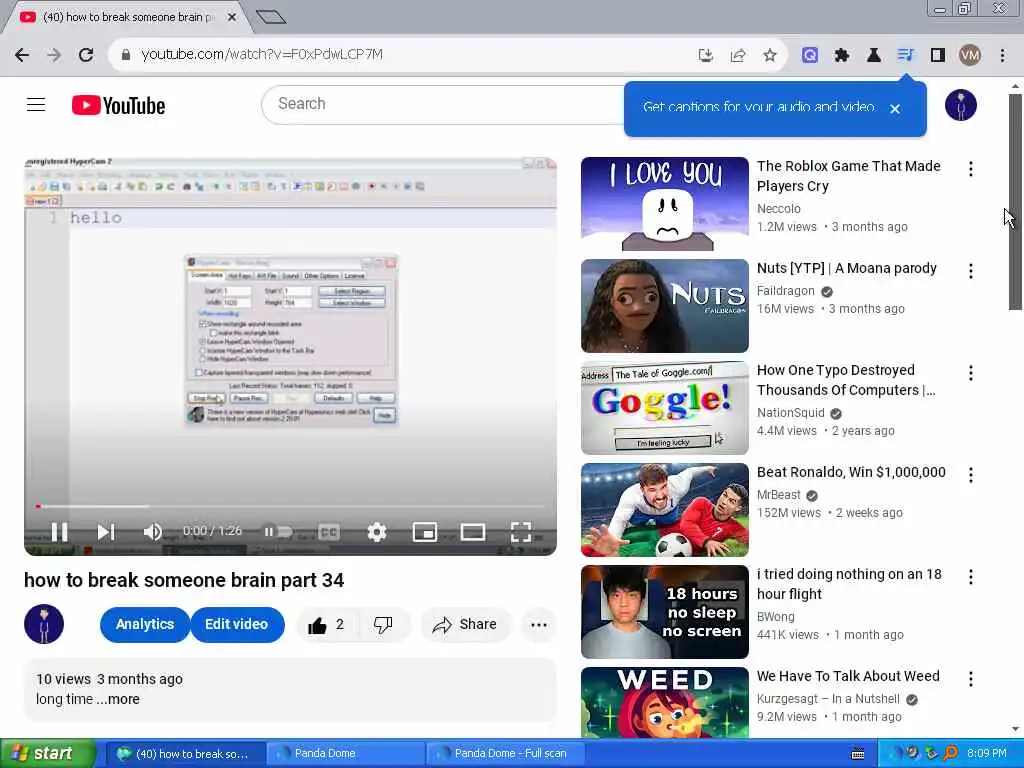The height and width of the screenshot is (768, 1024).
Task: Click the Share button
Action: coord(464,625)
